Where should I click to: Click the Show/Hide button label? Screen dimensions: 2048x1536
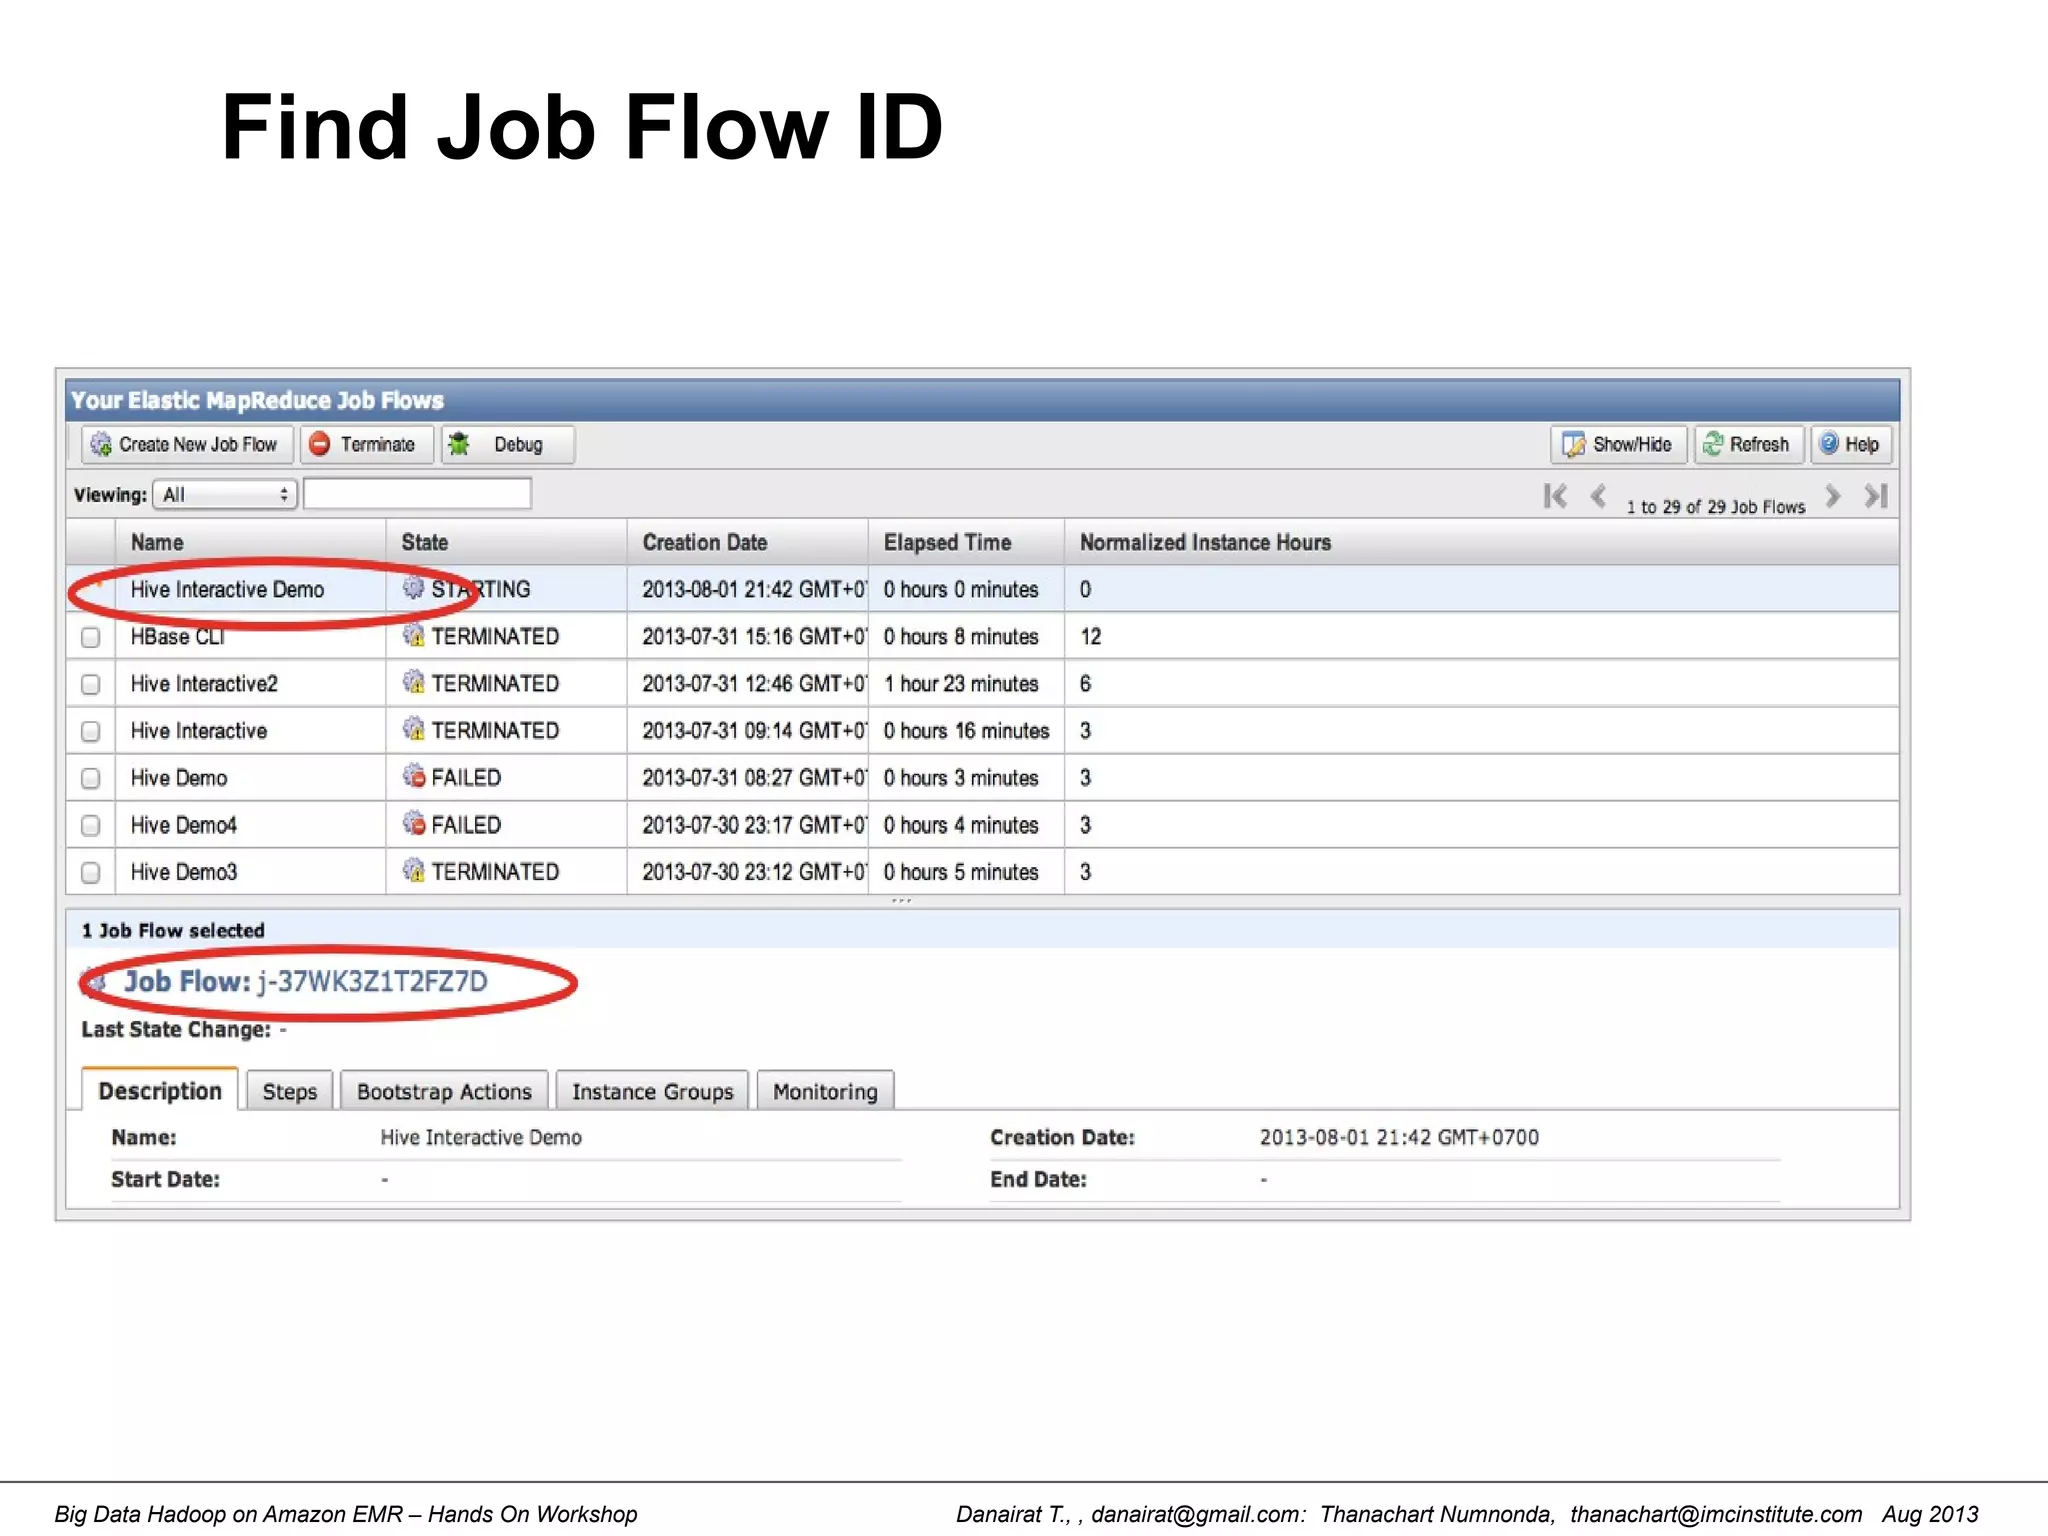pyautogui.click(x=1632, y=444)
